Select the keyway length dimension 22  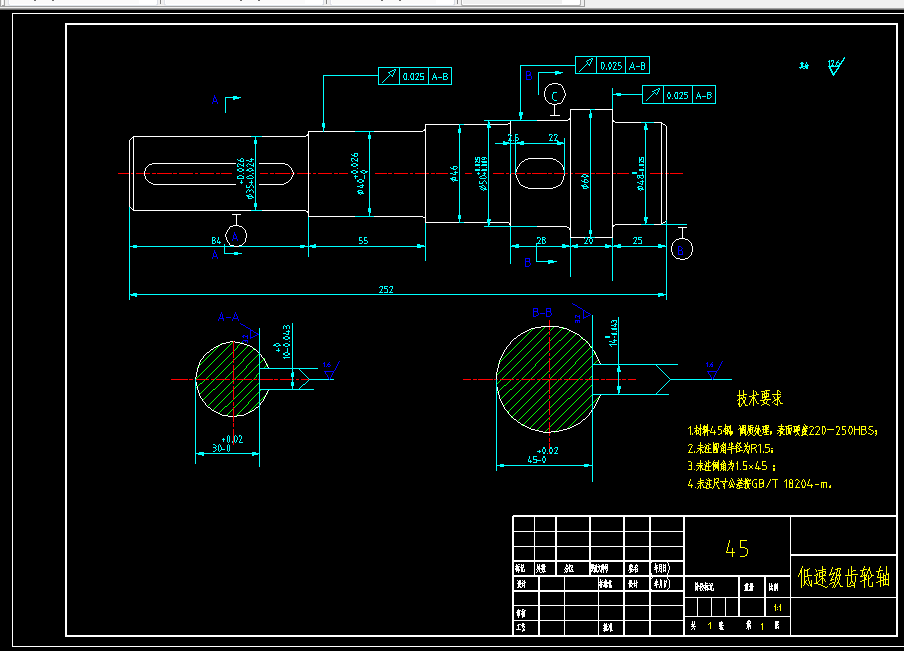pos(553,138)
